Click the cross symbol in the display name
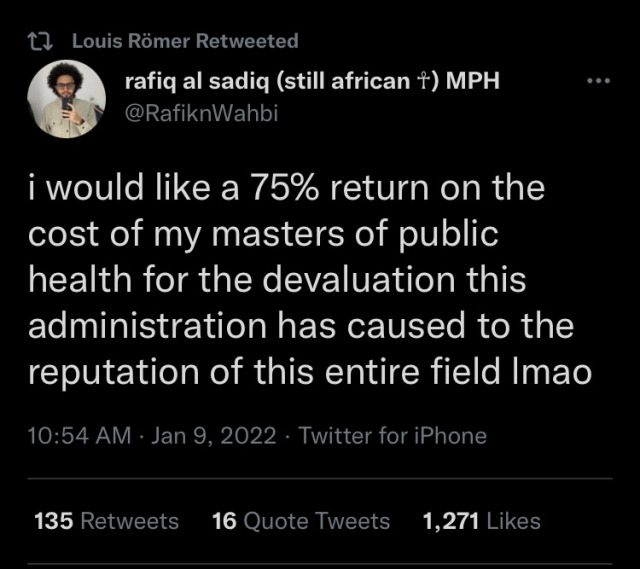This screenshot has height=569, width=640. (x=425, y=82)
